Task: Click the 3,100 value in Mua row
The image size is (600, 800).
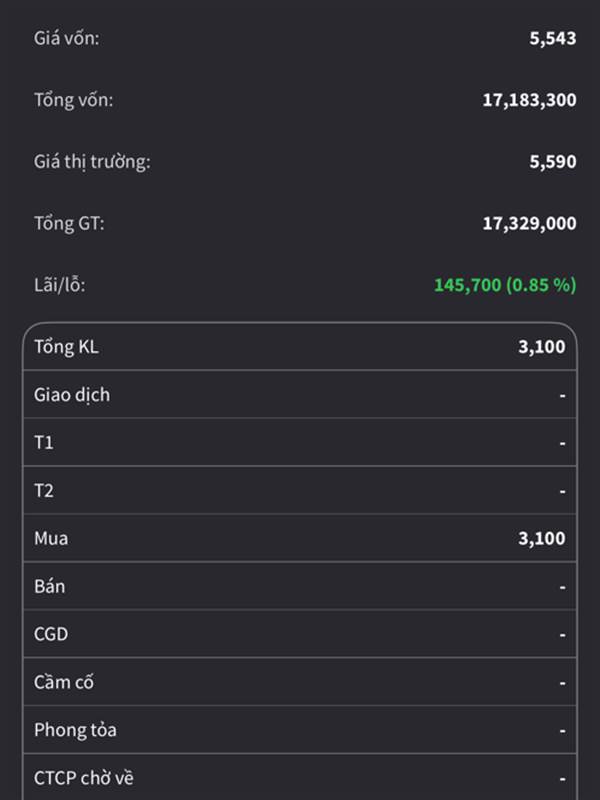Action: 541,539
